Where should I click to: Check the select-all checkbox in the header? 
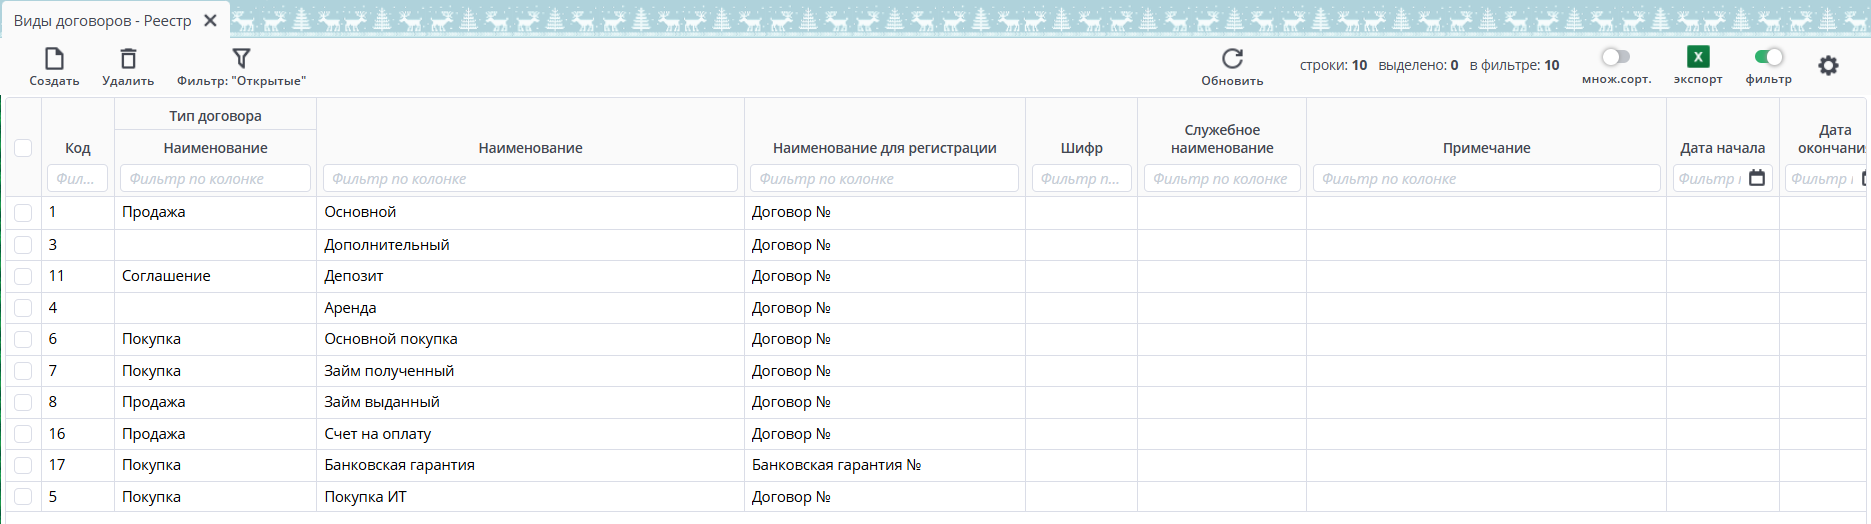tap(23, 148)
